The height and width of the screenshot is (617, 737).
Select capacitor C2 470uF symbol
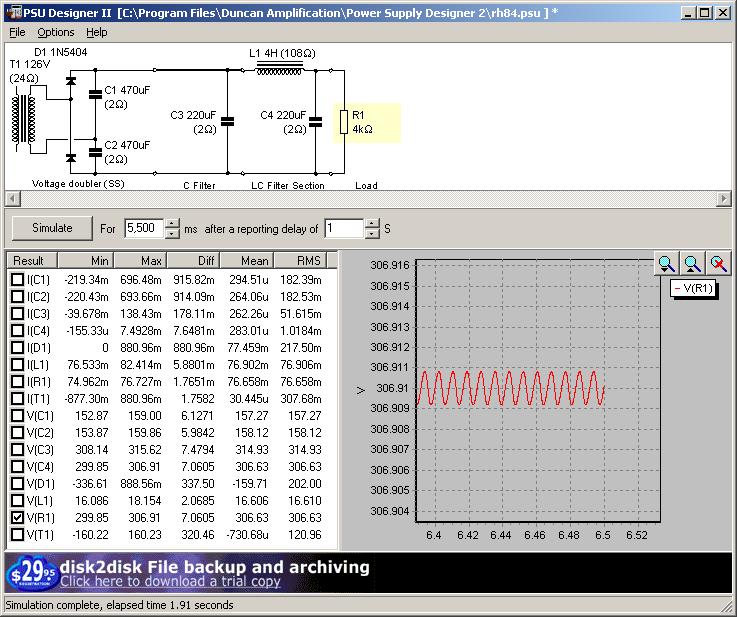tap(95, 152)
